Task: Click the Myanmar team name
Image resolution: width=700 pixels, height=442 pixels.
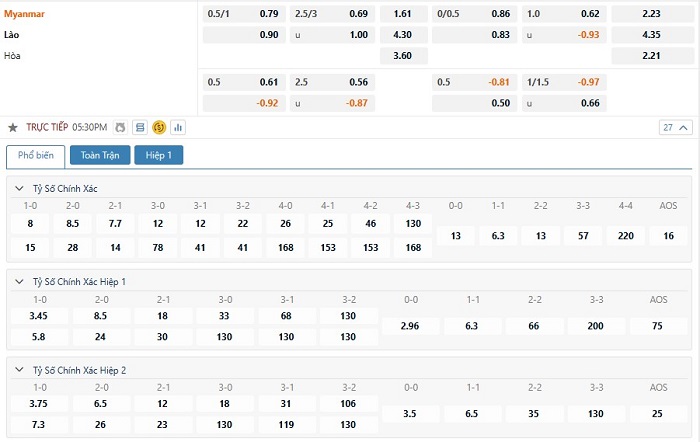Action: tap(25, 14)
